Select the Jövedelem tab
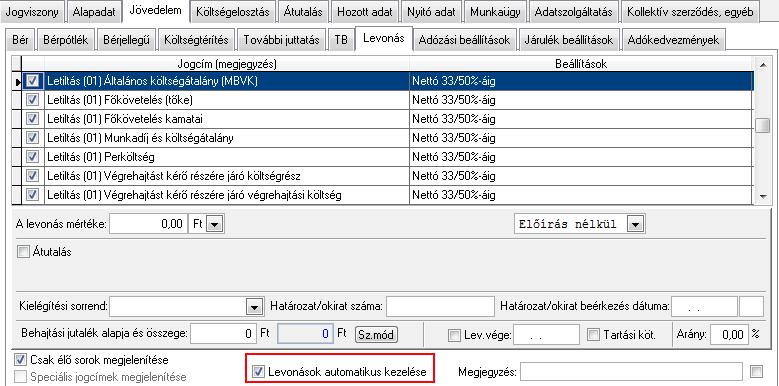This screenshot has width=779, height=386. click(x=155, y=10)
